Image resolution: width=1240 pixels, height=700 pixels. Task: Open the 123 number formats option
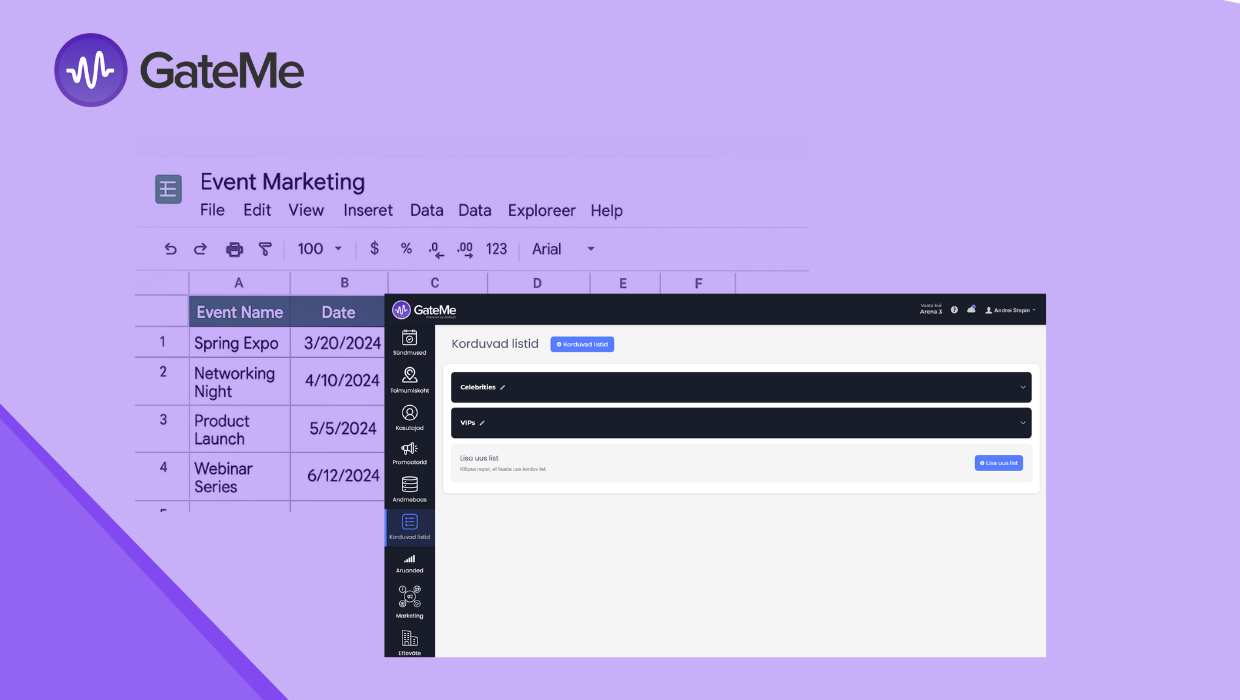497,249
